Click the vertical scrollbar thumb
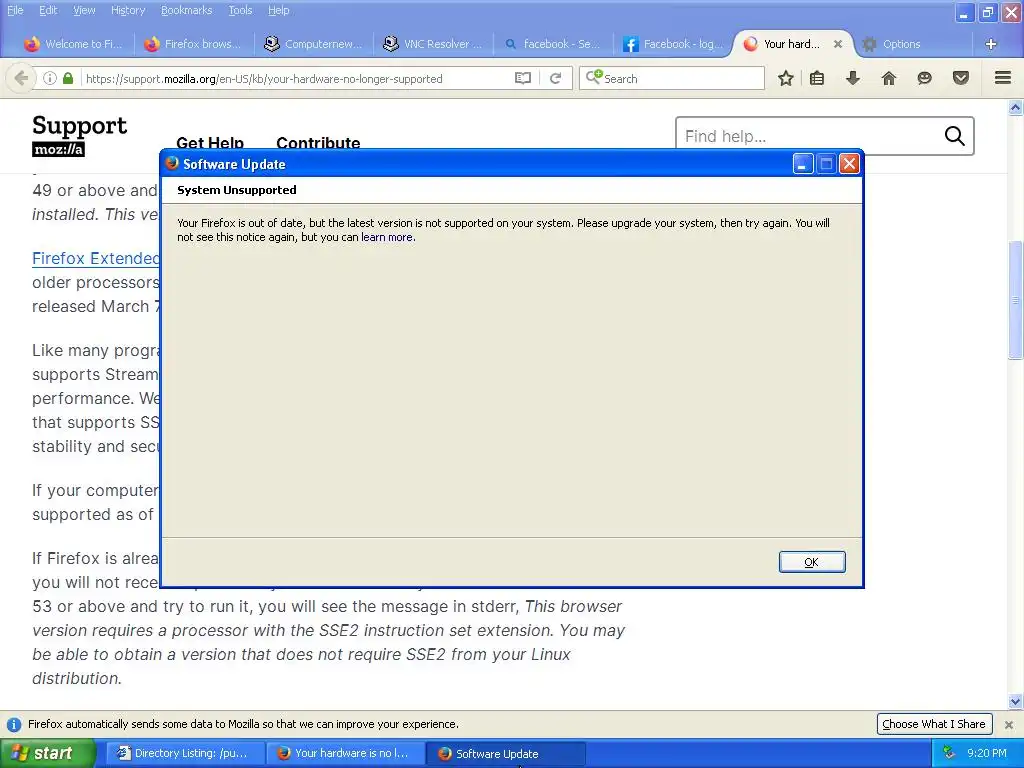 1015,300
